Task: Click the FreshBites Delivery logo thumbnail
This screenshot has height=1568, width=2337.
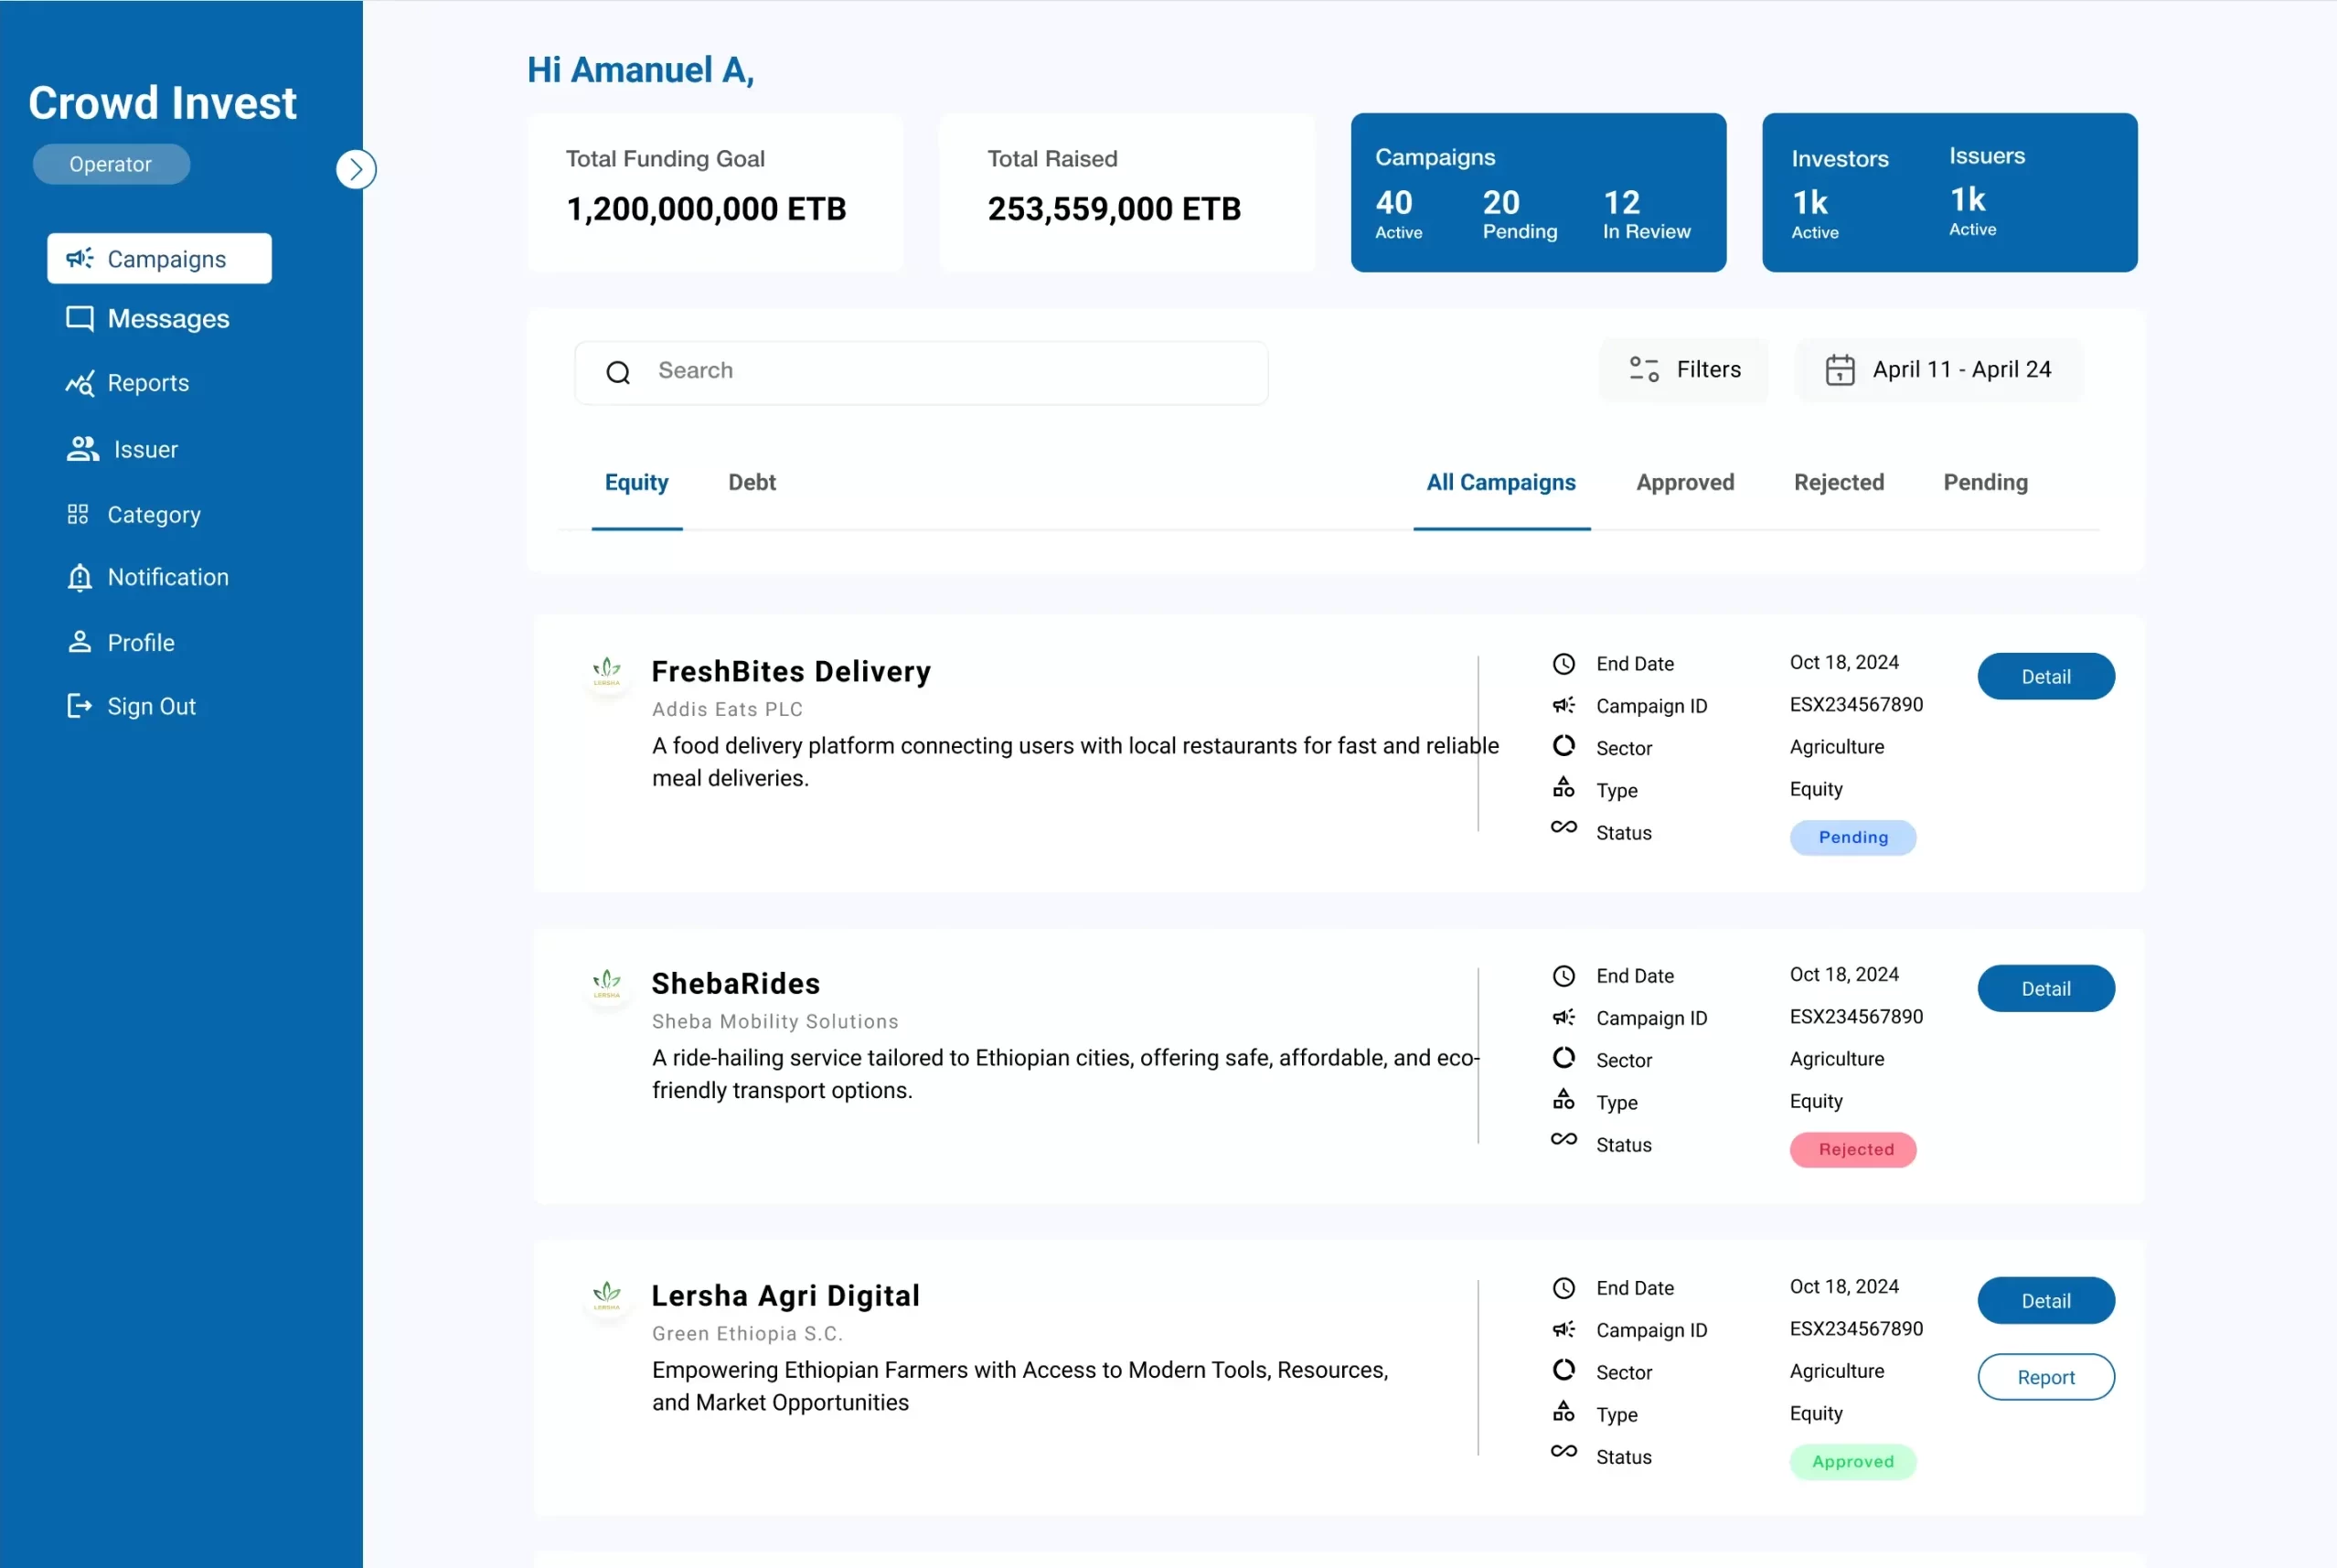Action: (607, 672)
